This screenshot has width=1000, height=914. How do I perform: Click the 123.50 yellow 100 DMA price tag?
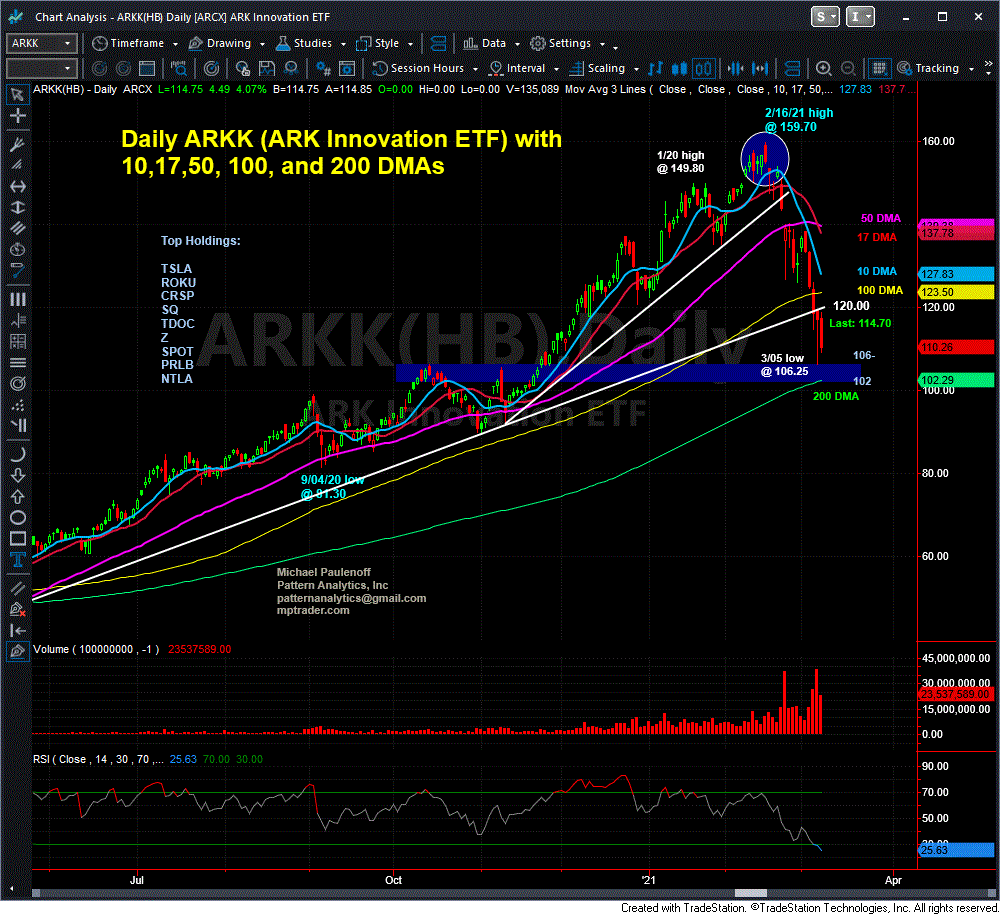[x=955, y=292]
